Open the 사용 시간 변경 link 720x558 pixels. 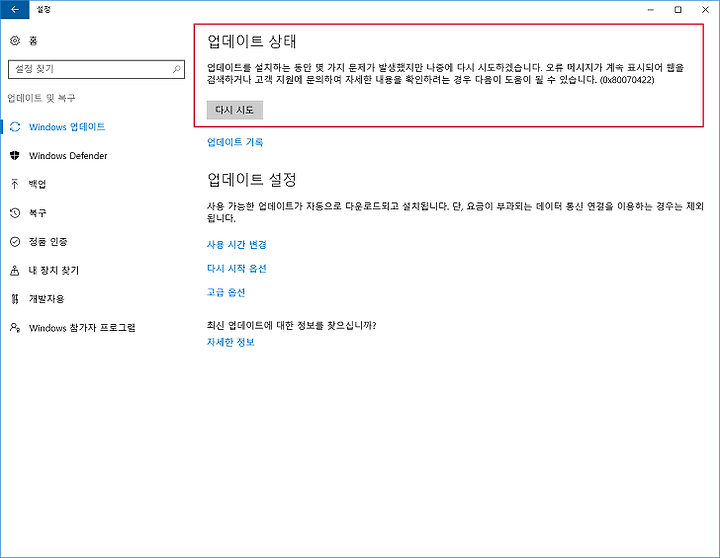tap(236, 244)
